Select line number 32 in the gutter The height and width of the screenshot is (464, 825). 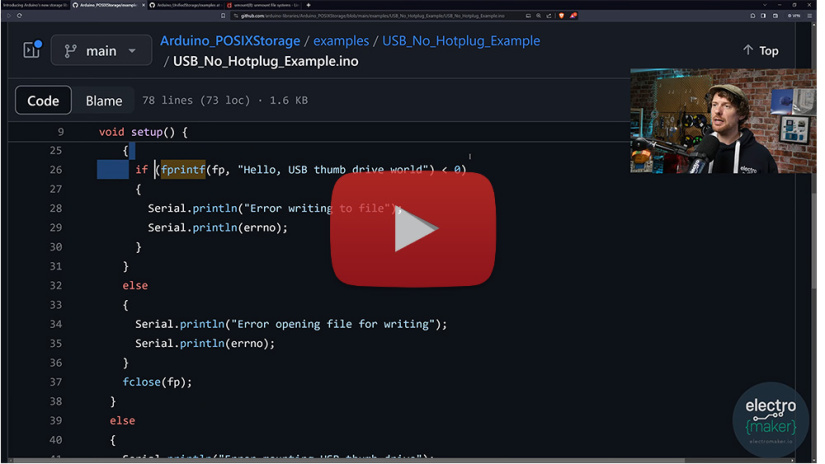(x=56, y=286)
